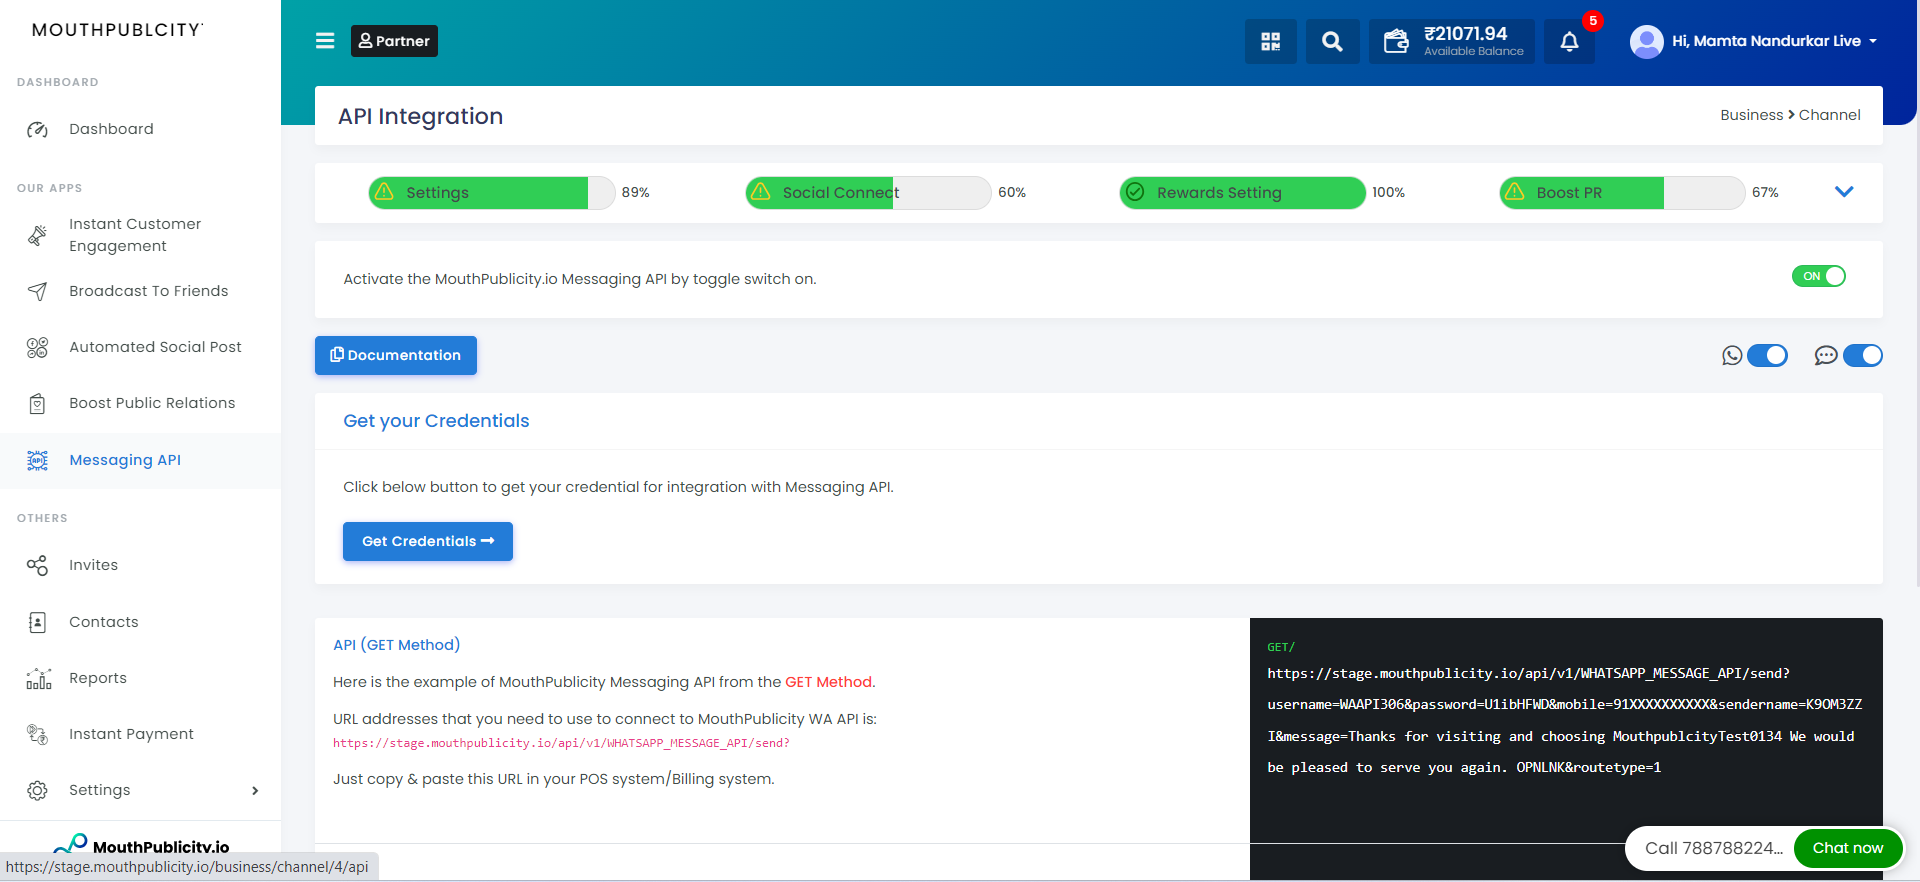Click the Get your Credentials heading
This screenshot has height=882, width=1920.
click(436, 421)
